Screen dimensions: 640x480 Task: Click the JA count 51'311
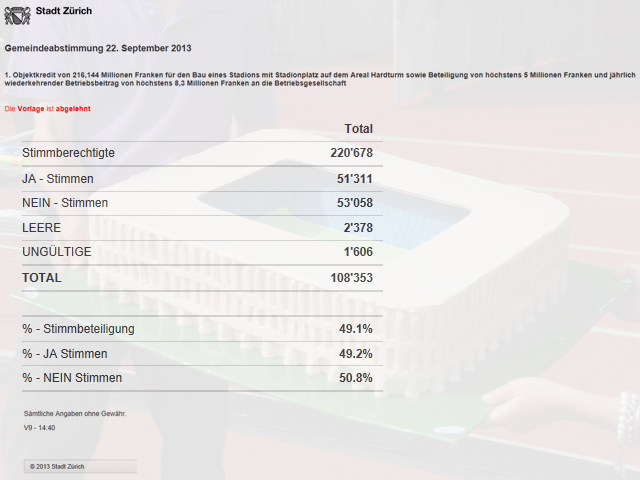(x=355, y=179)
